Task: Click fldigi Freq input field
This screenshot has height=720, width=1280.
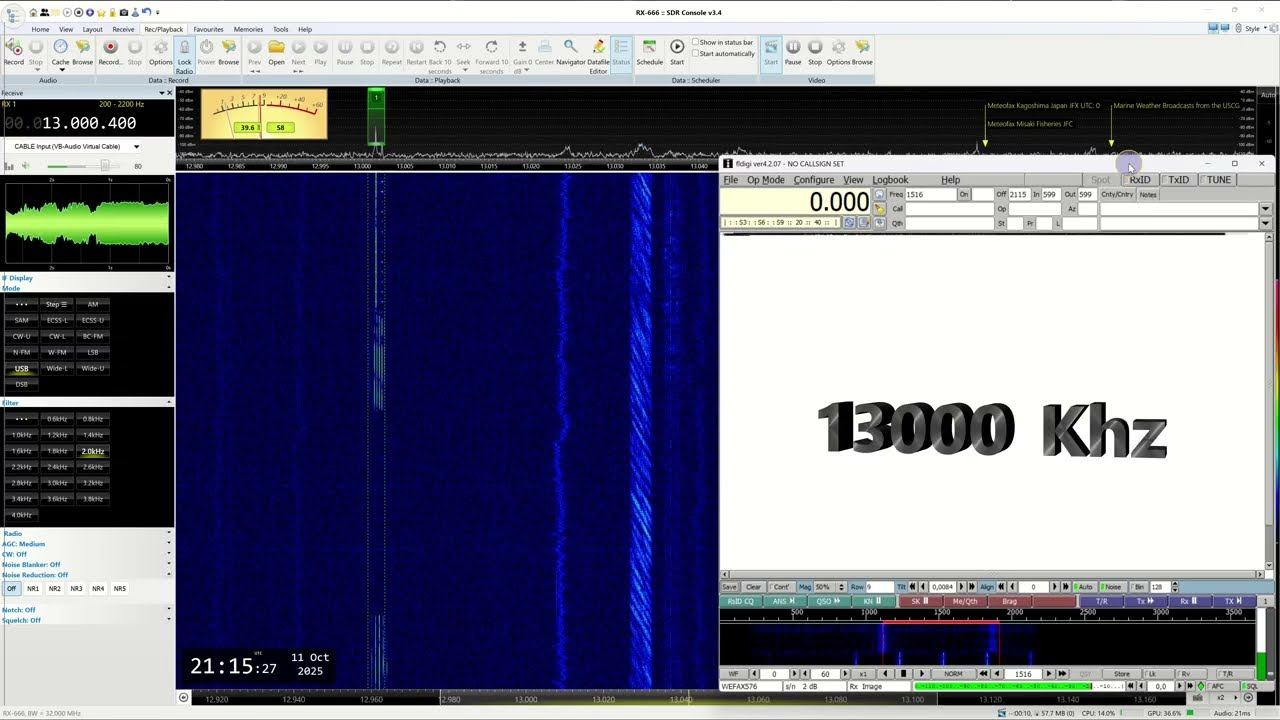Action: pyautogui.click(x=929, y=195)
